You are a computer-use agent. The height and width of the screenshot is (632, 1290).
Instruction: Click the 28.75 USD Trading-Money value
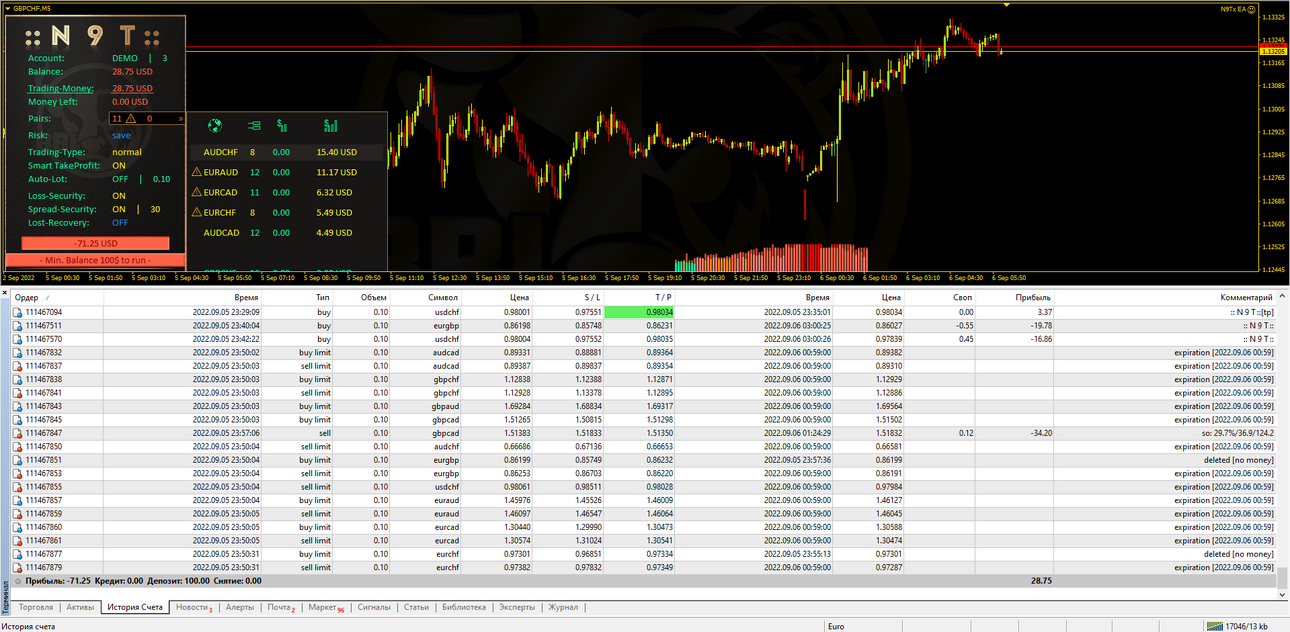tap(132, 88)
